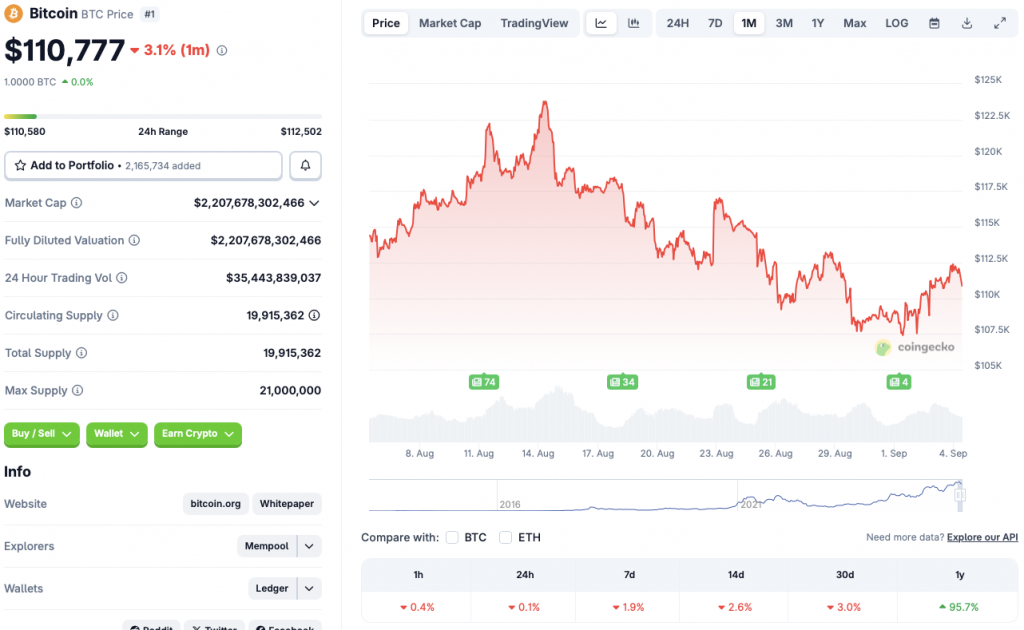Click the news marker labeled 74

[484, 382]
